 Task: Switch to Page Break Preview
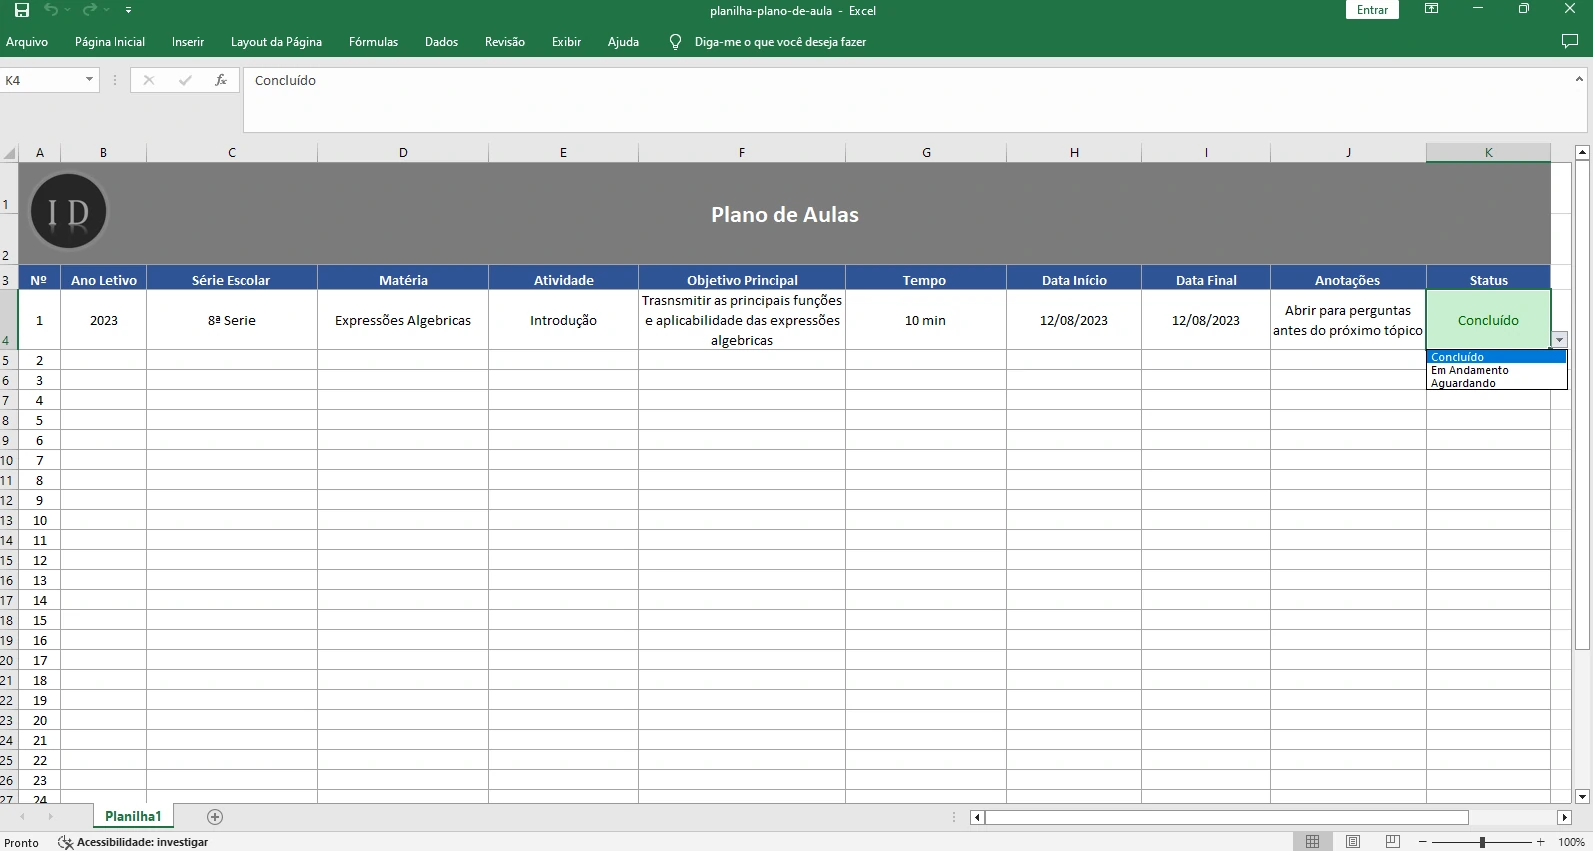click(1392, 842)
